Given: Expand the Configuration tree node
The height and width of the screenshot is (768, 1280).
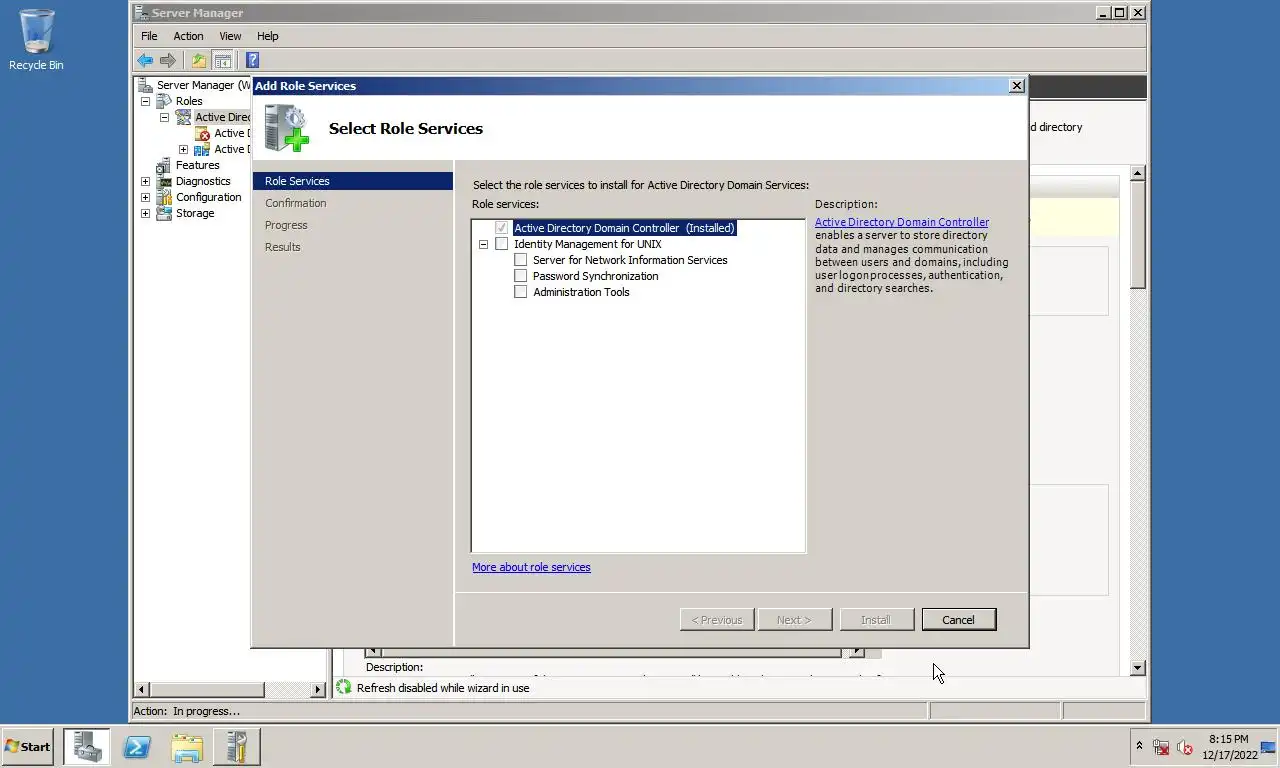Looking at the screenshot, I should tap(145, 197).
